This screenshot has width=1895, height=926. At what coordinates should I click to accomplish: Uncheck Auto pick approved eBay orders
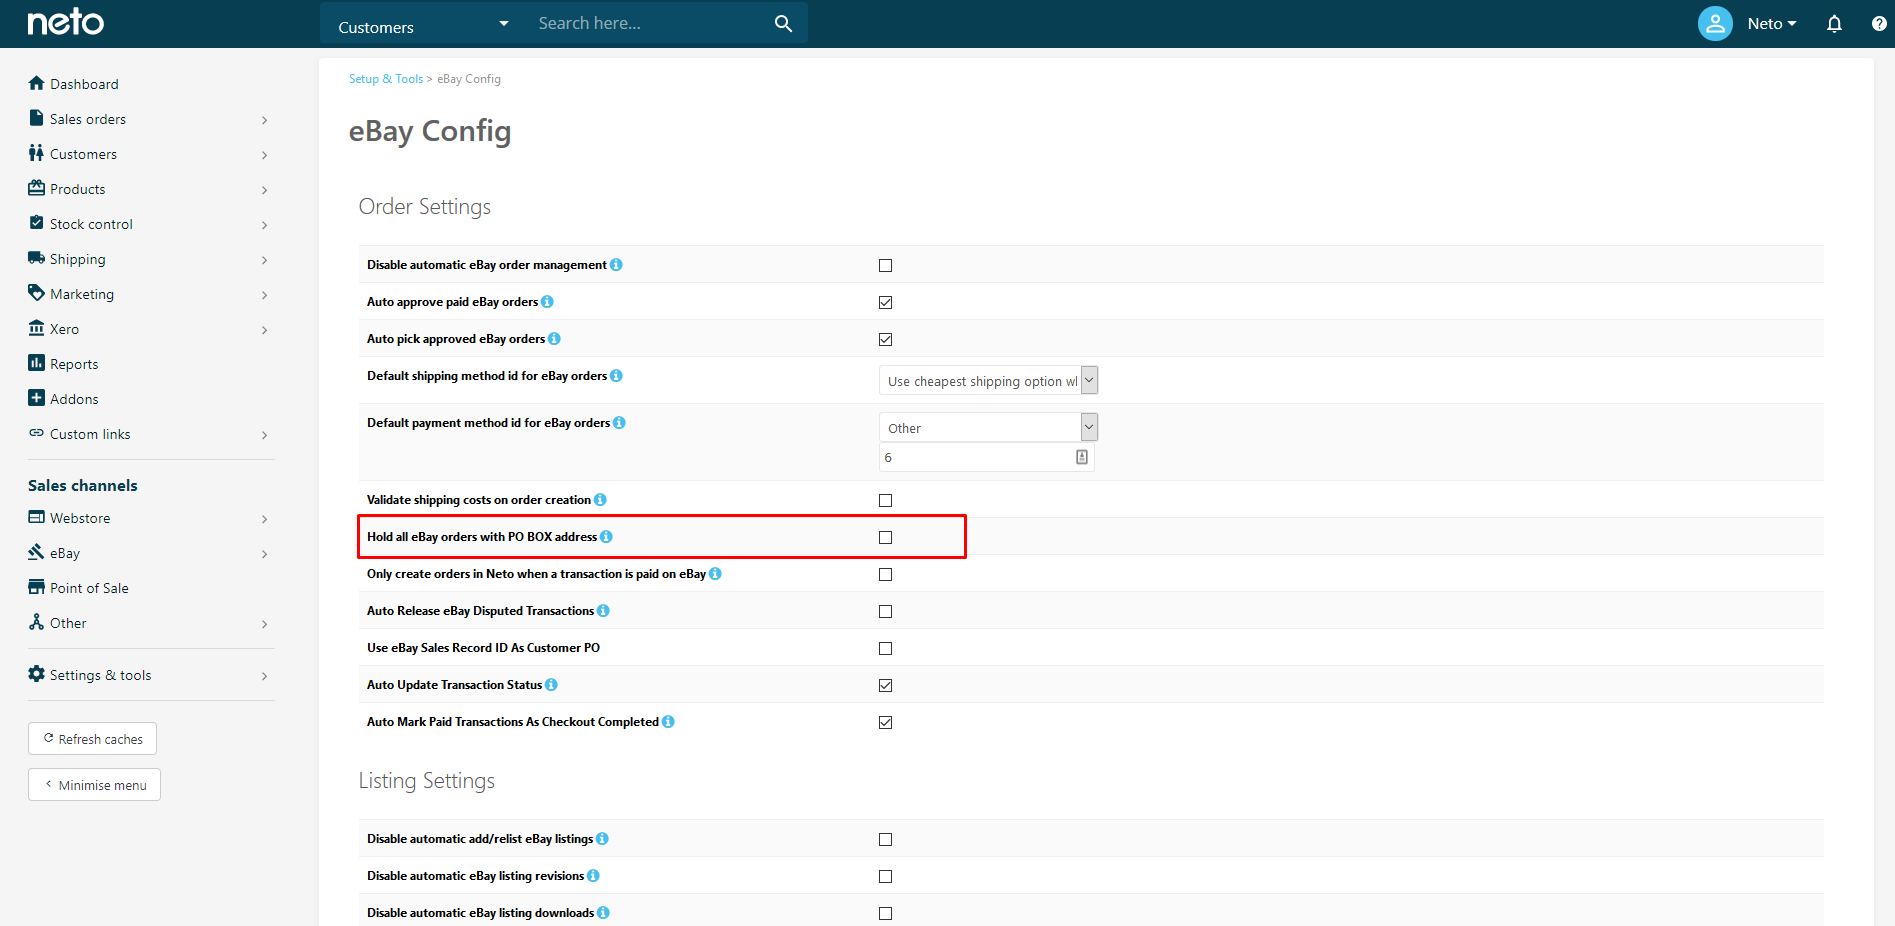point(885,339)
